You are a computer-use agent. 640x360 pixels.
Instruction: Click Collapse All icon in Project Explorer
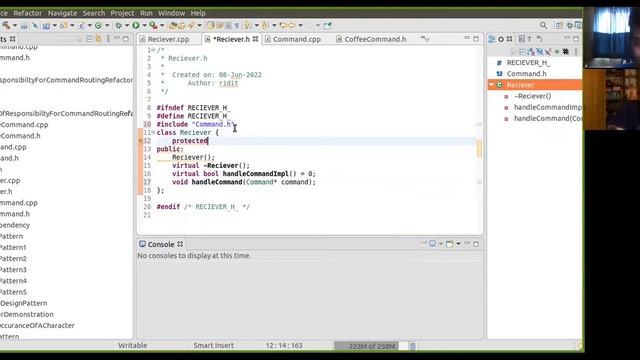[x=89, y=39]
